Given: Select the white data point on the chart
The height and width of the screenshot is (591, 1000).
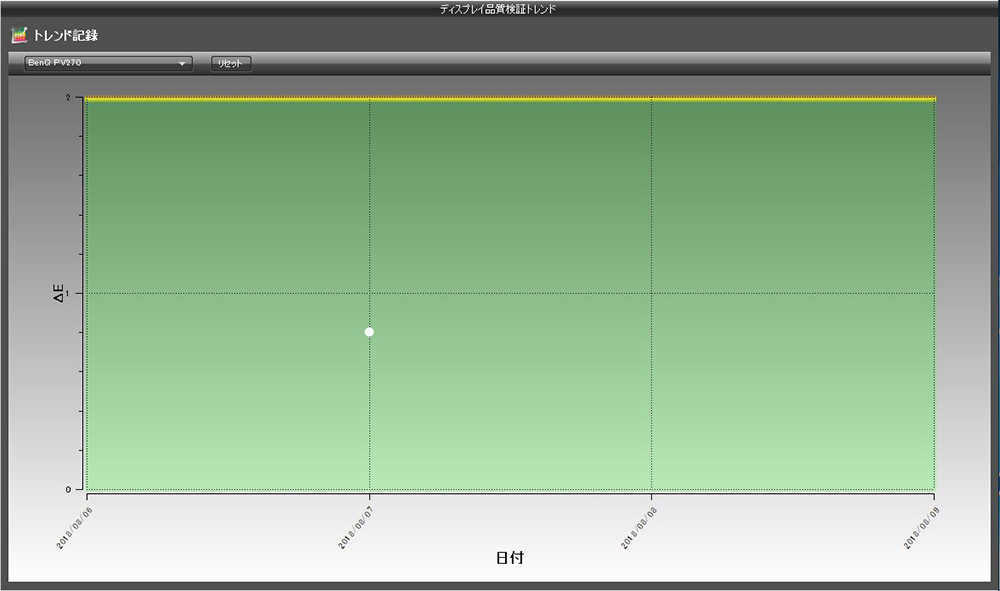Looking at the screenshot, I should tap(369, 332).
